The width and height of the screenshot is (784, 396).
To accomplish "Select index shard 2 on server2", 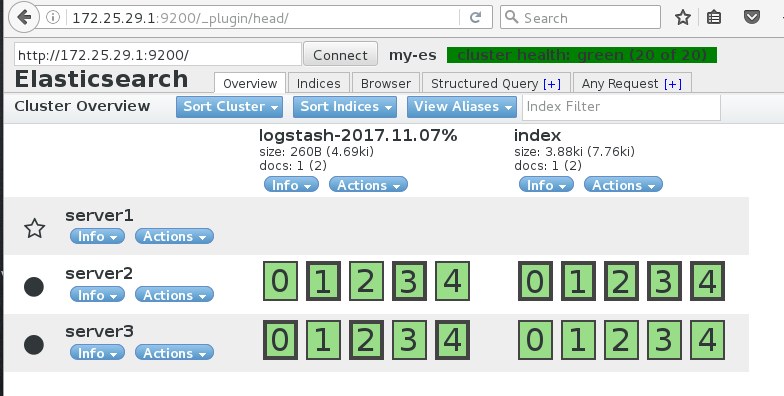I will click(622, 281).
